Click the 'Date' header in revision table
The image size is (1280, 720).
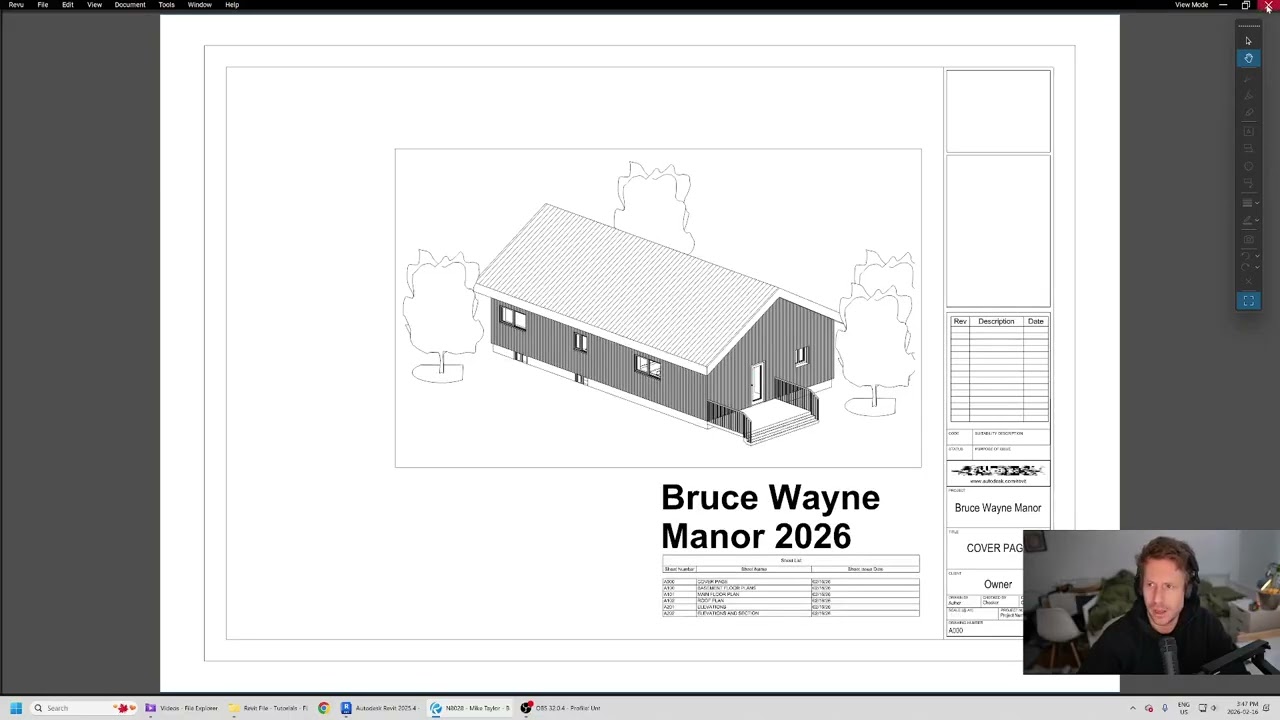point(1036,321)
